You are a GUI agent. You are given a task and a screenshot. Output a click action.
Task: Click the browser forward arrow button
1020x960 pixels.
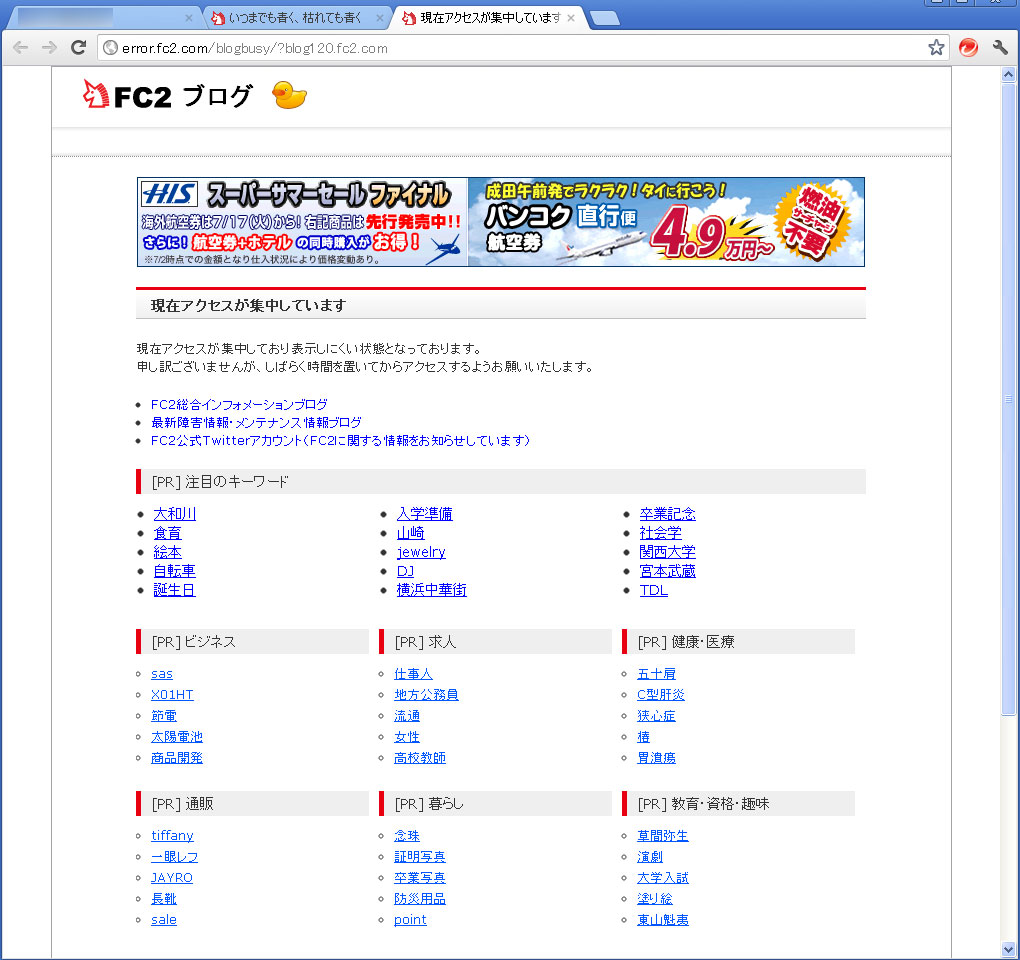(49, 48)
